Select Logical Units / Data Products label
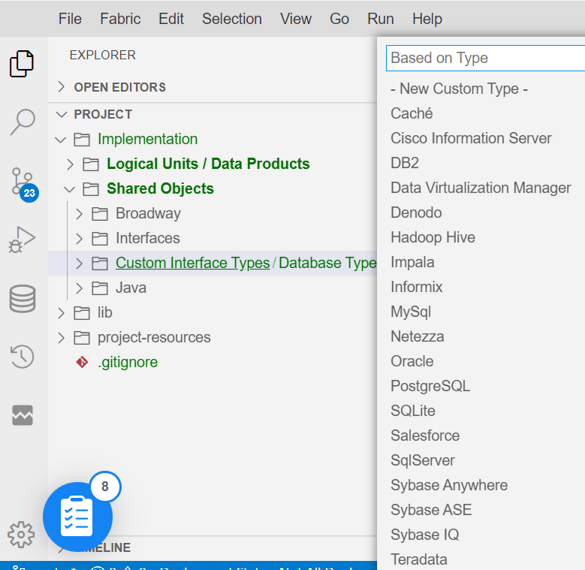 (208, 164)
